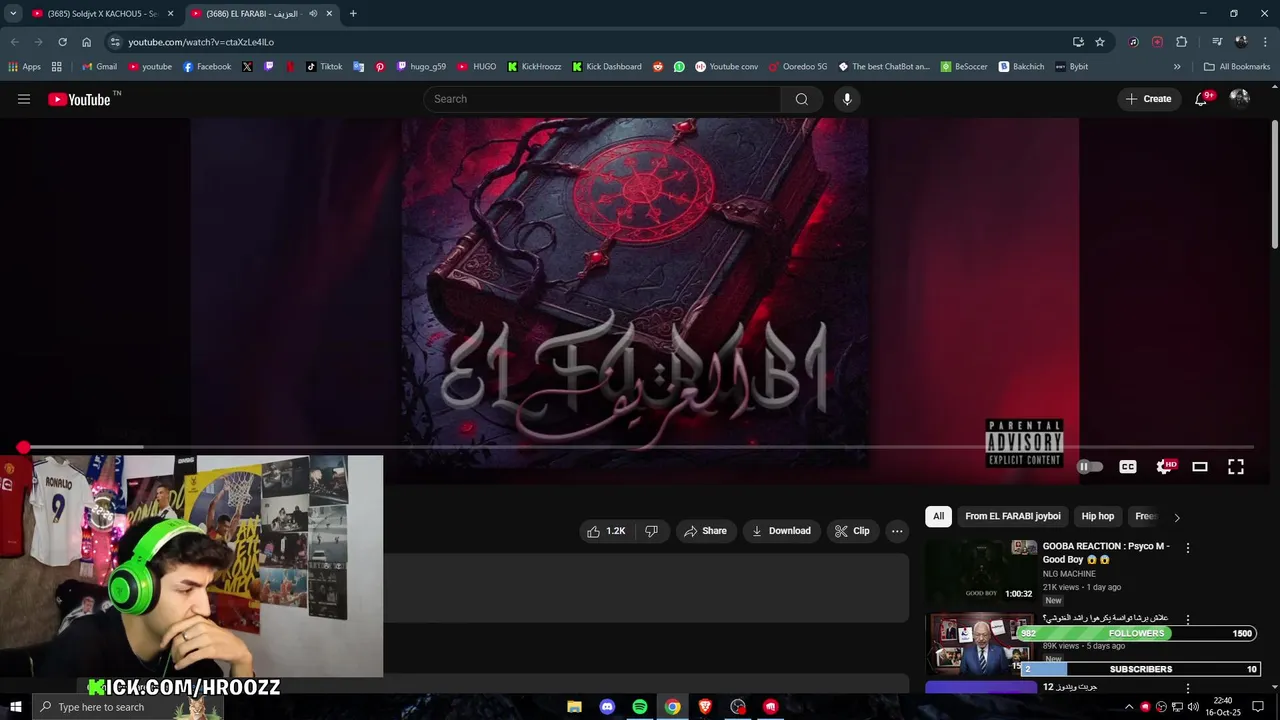This screenshot has width=1280, height=720.
Task: Select From EL FARABI joyboi chip
Action: click(x=1013, y=517)
